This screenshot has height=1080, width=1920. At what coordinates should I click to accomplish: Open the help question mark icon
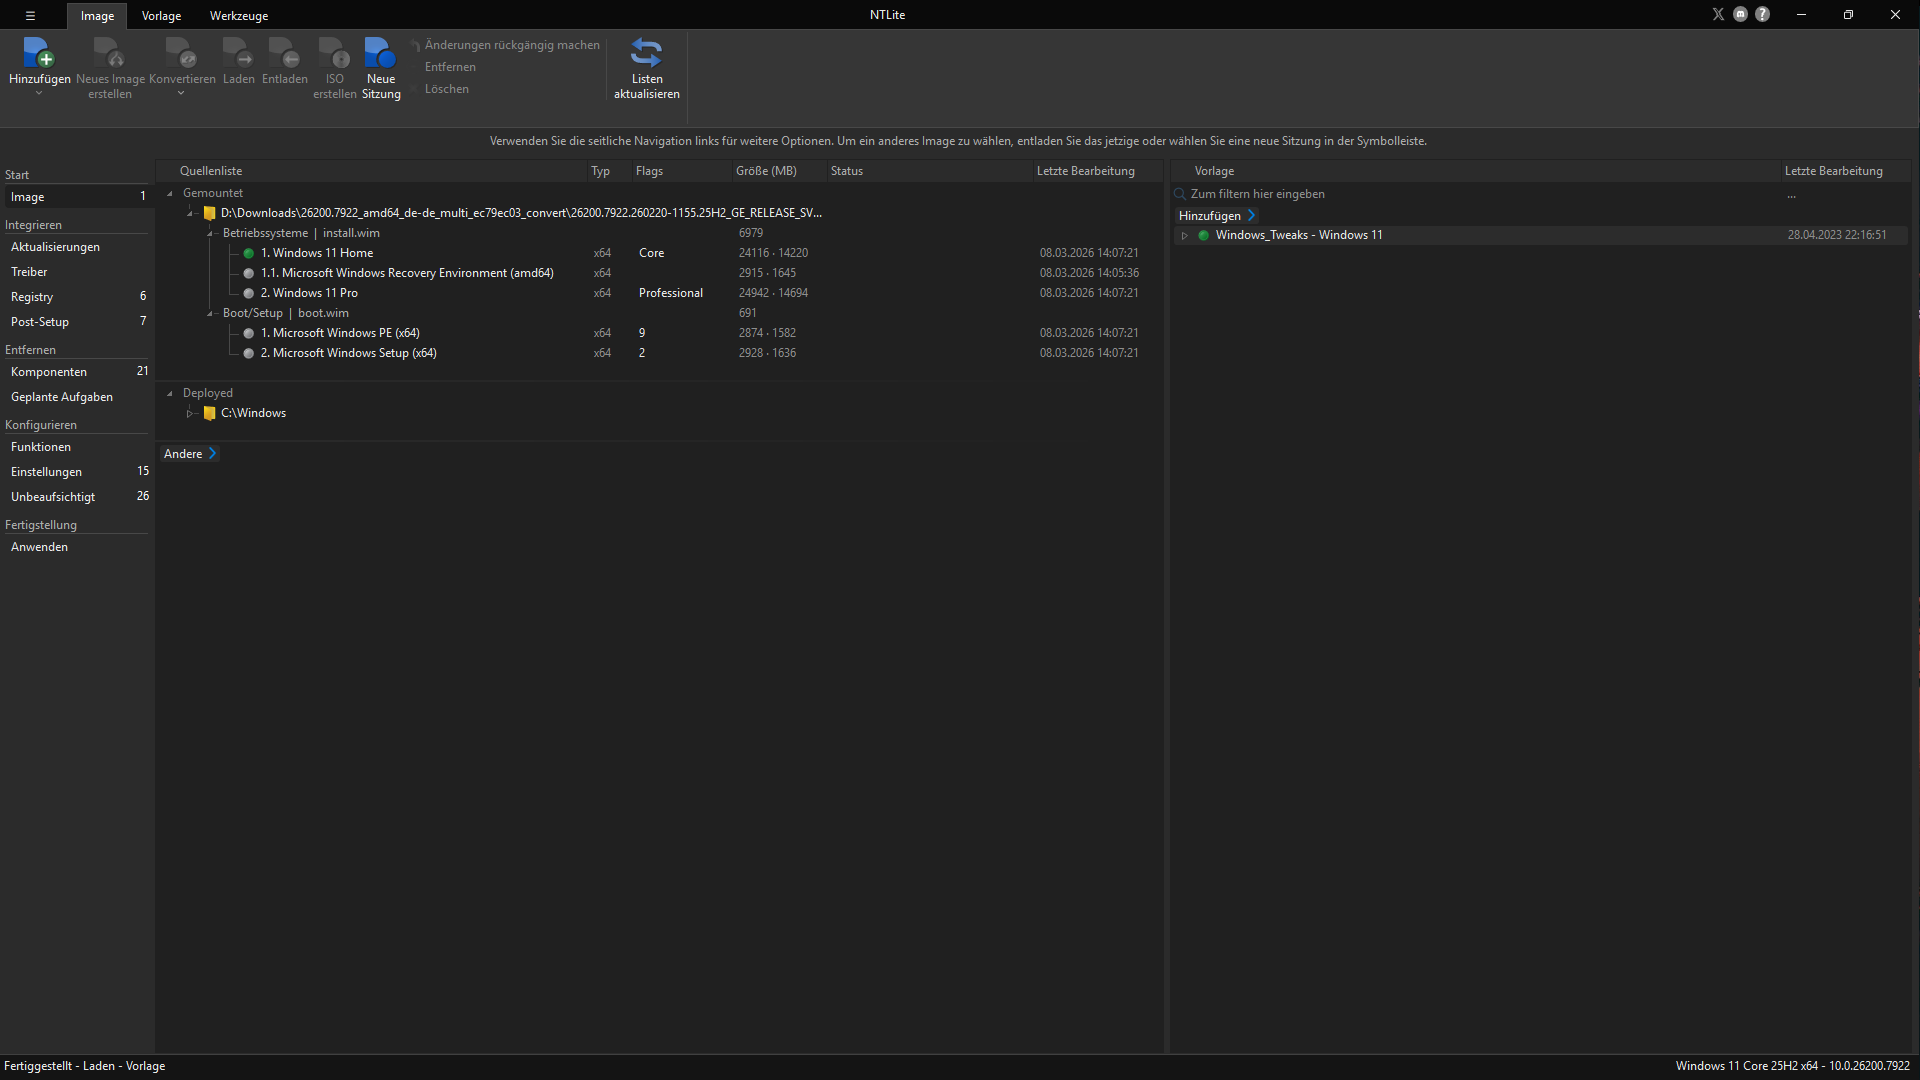tap(1763, 15)
